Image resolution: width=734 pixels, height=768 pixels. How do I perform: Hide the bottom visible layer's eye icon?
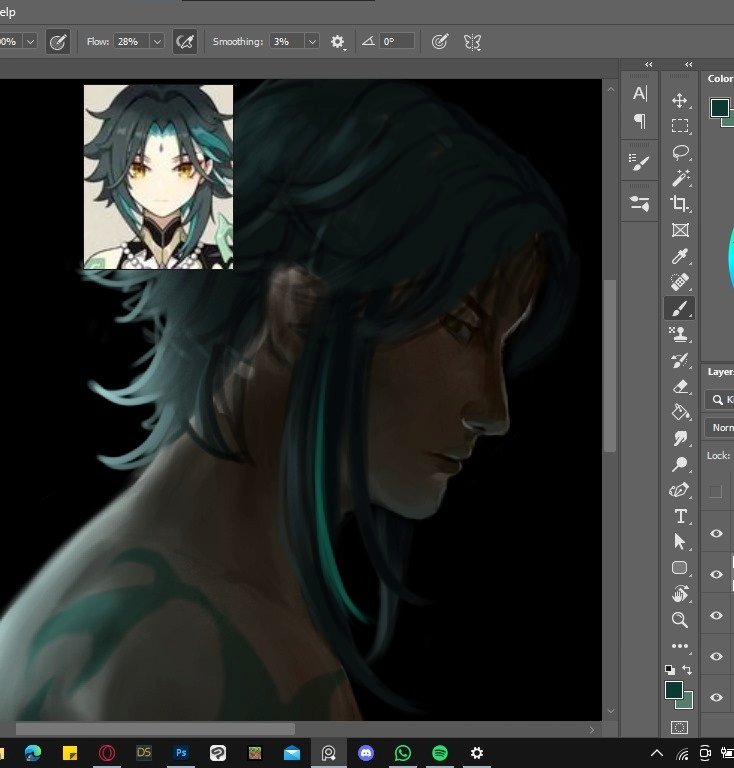tap(716, 697)
